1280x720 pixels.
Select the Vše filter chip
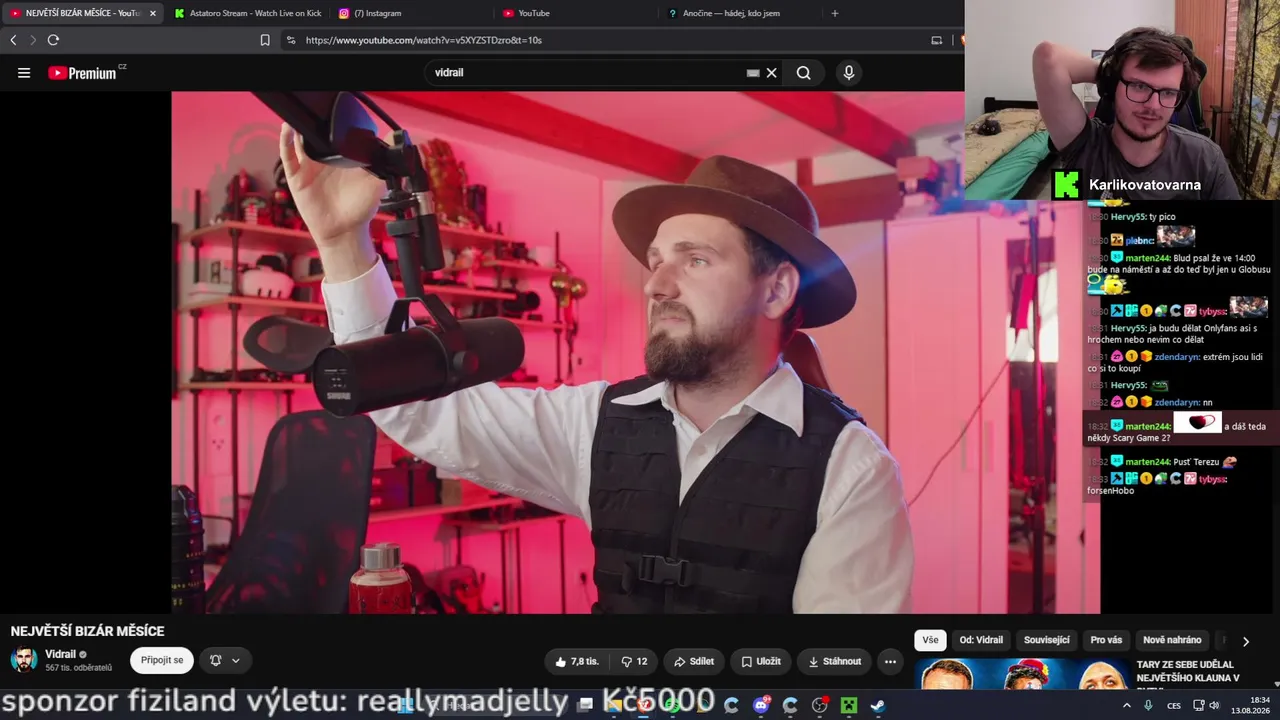930,640
